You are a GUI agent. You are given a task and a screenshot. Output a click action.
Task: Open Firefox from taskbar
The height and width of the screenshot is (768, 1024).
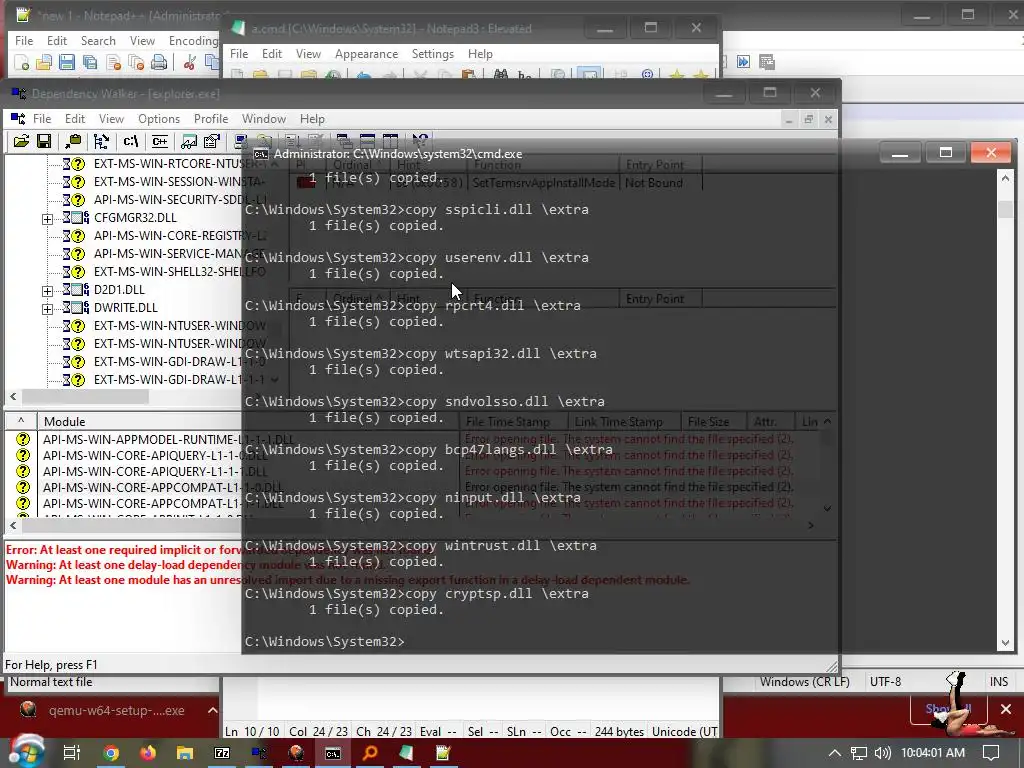tap(148, 753)
